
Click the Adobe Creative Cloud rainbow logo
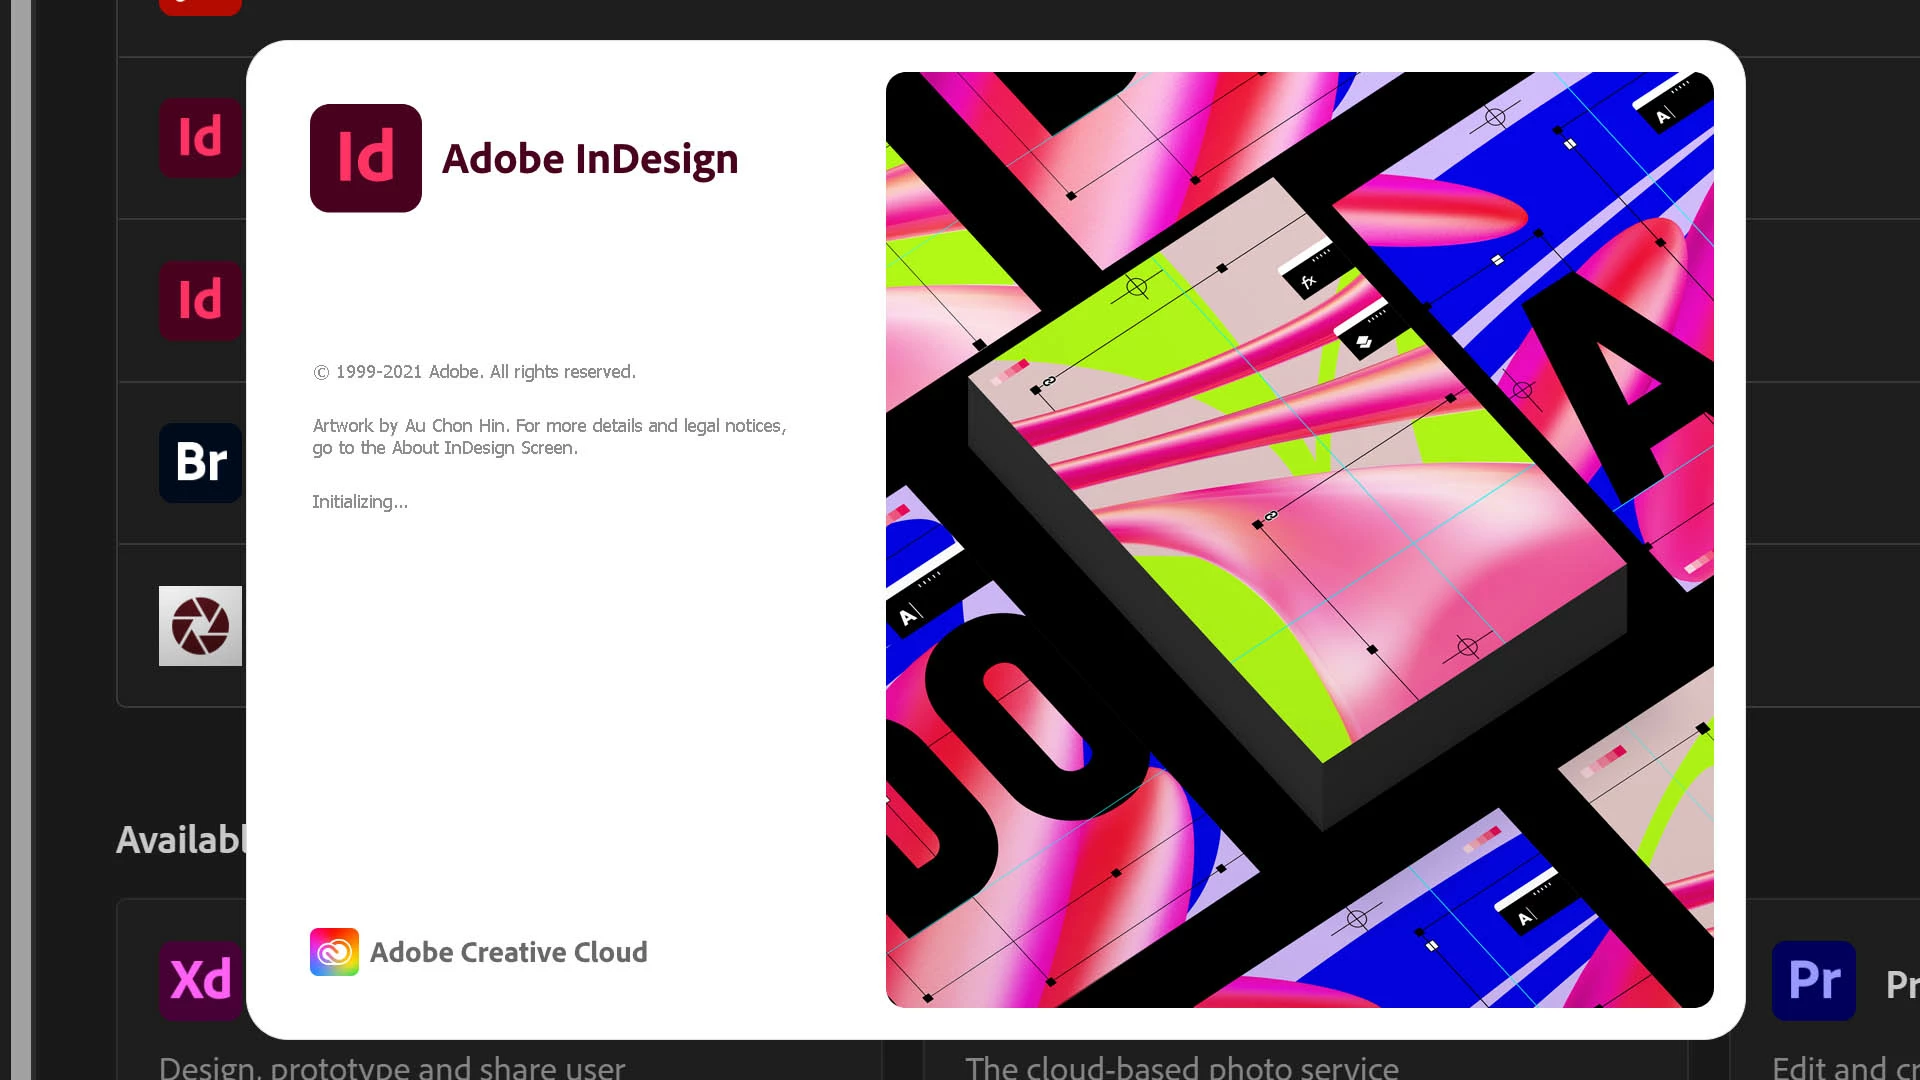point(334,952)
